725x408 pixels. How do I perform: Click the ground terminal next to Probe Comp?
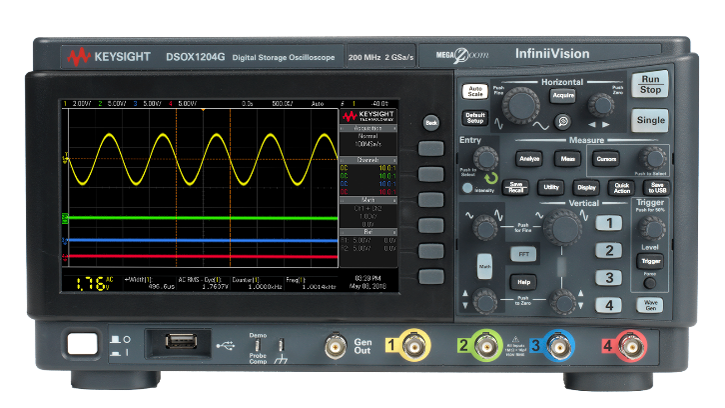(x=281, y=345)
